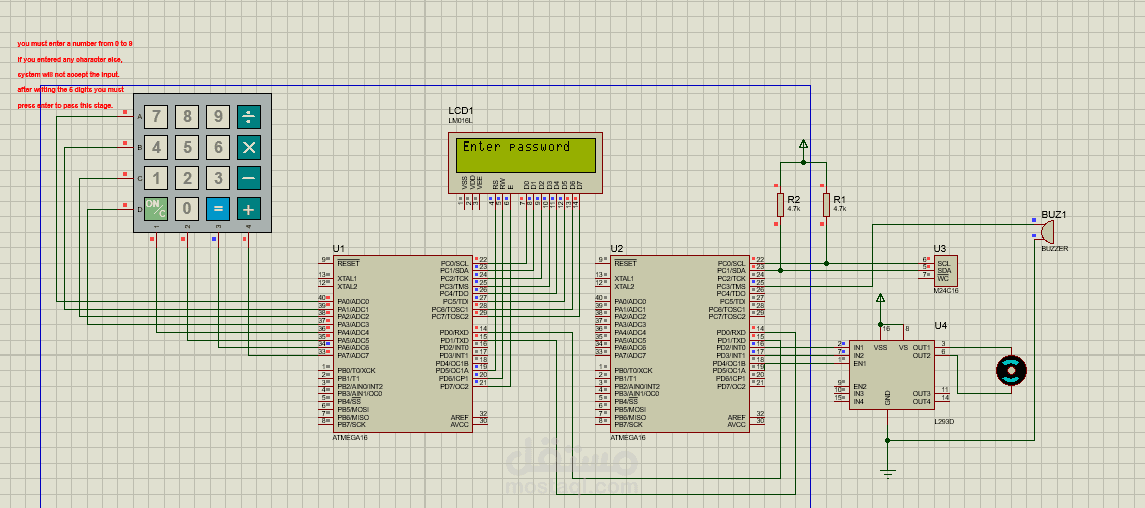Click the BUZZER value label
Screen dimensions: 1145x508
click(x=1054, y=249)
